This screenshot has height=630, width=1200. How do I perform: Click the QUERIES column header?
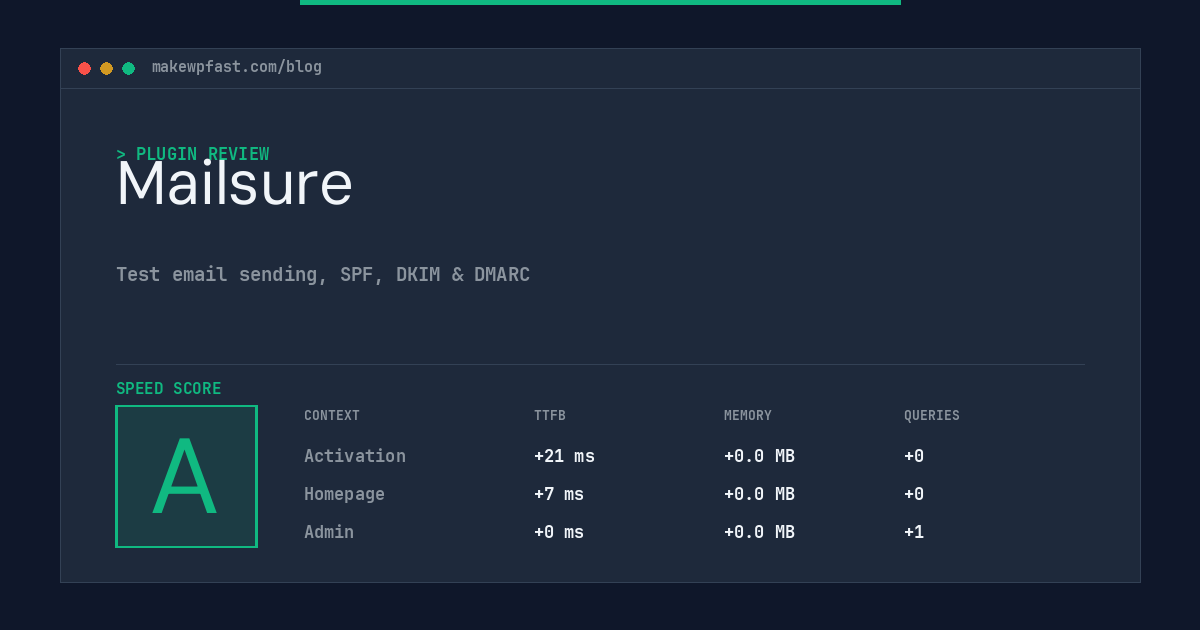tap(932, 416)
